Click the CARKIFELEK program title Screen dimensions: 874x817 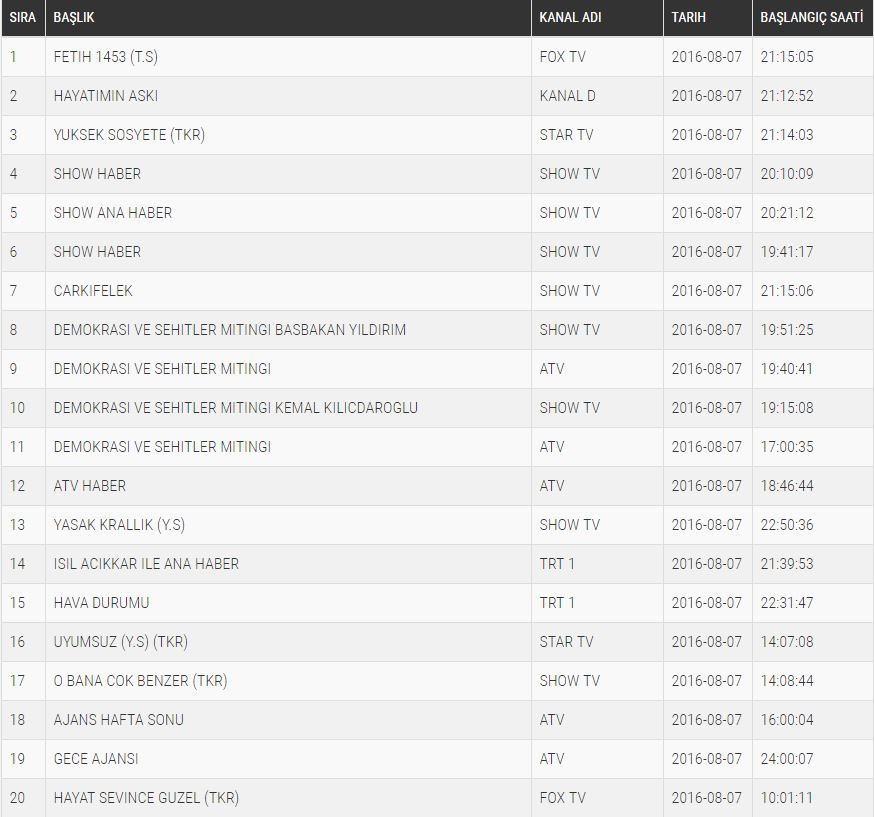93,291
